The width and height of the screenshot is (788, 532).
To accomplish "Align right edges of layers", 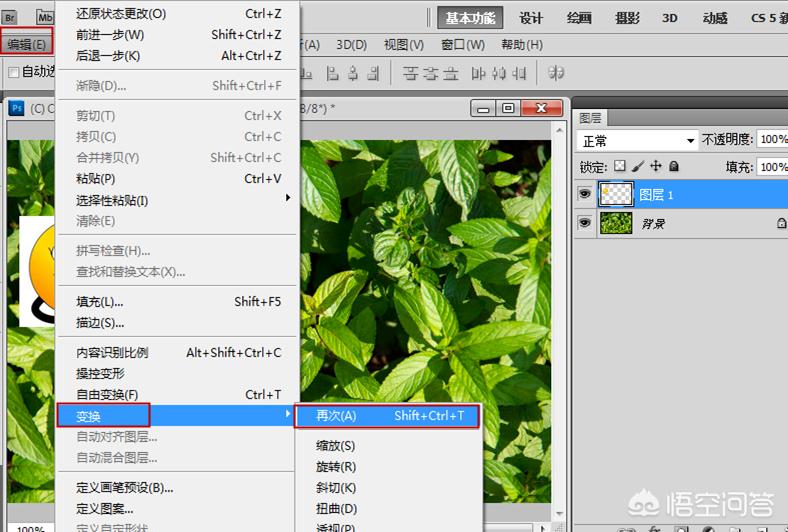I will click(x=373, y=74).
